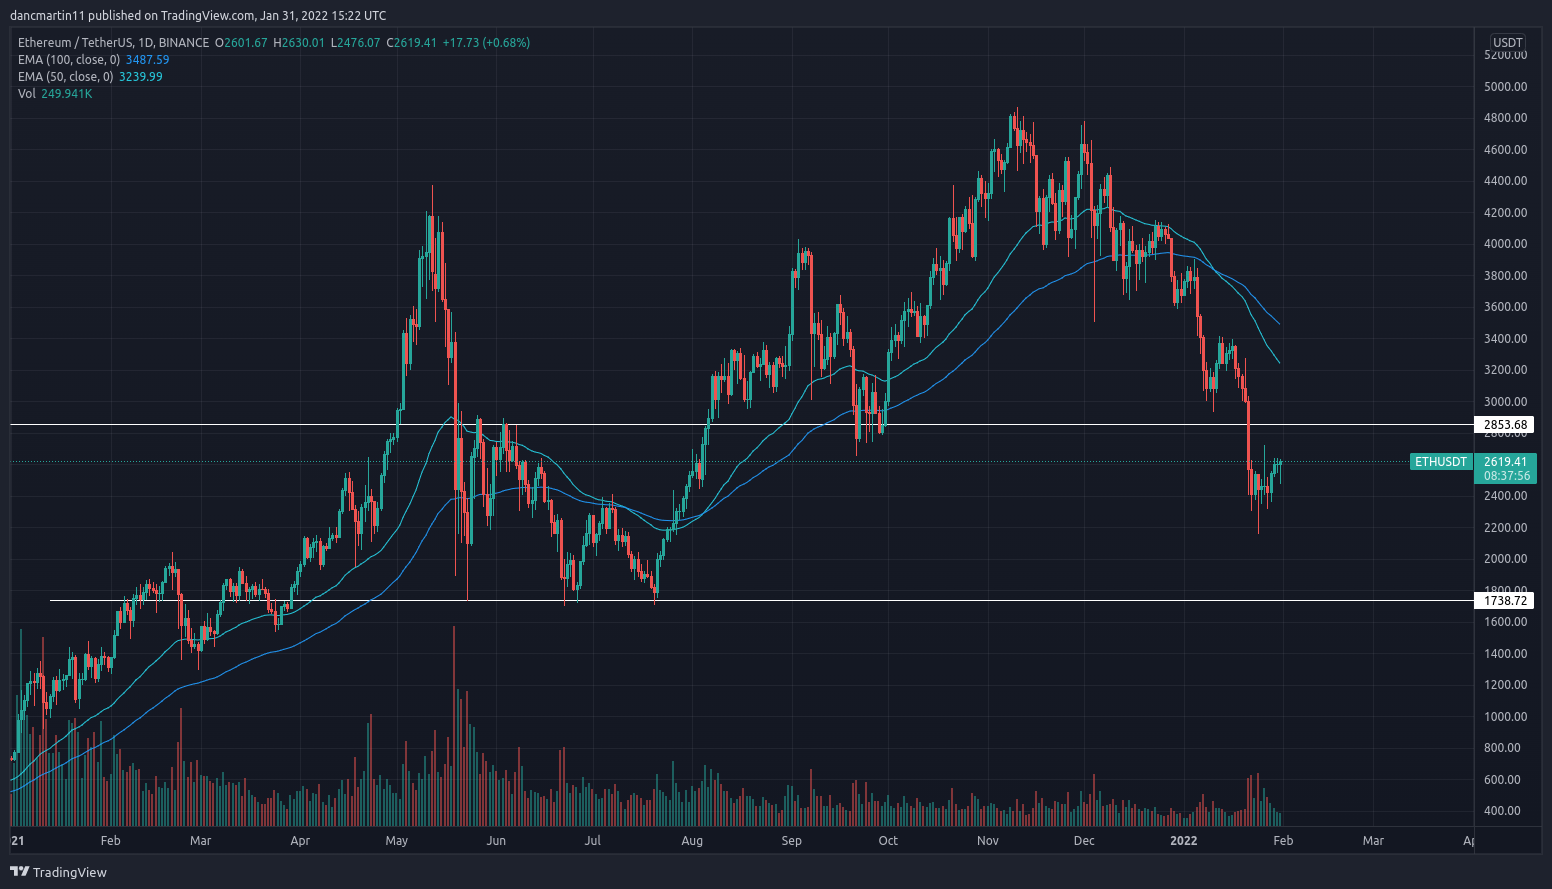This screenshot has width=1552, height=889.
Task: Click the Aug label on time axis
Action: point(692,841)
